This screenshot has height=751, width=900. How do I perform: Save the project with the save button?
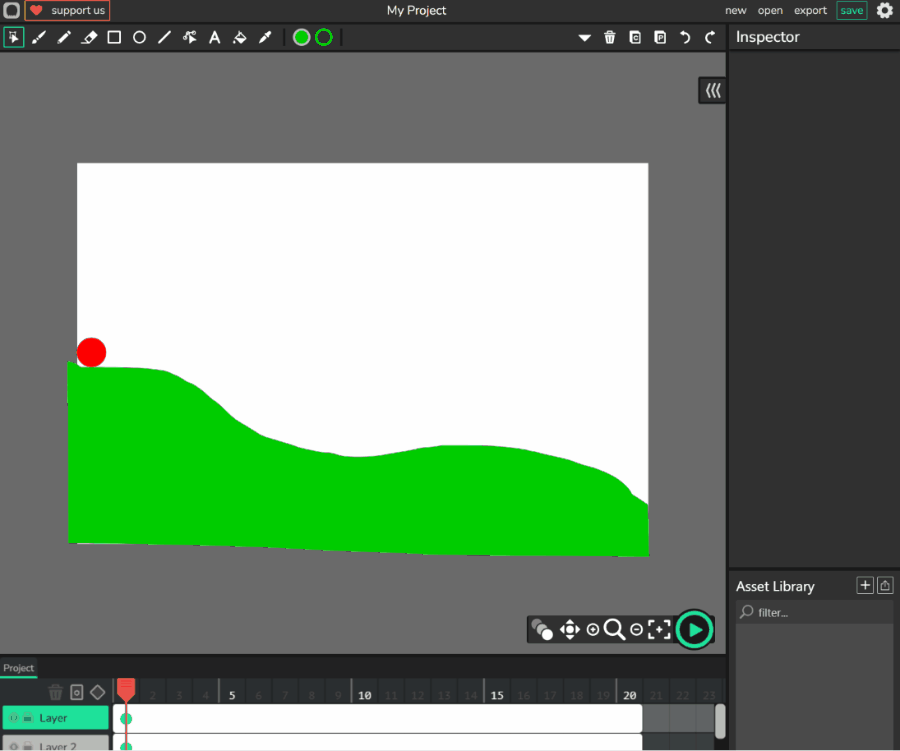pyautogui.click(x=852, y=10)
